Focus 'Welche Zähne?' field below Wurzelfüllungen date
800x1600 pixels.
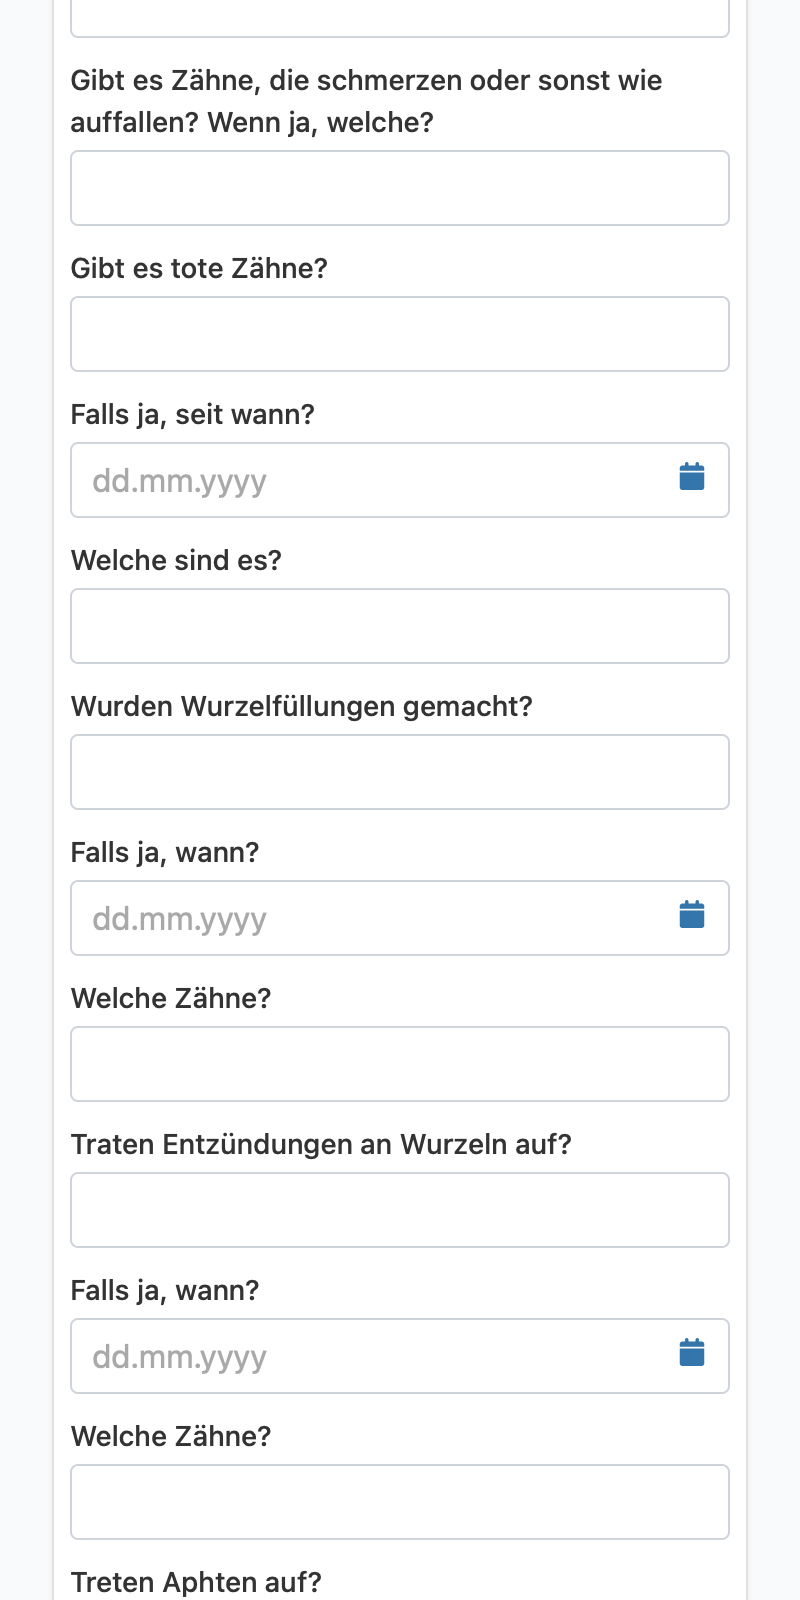tap(400, 1064)
